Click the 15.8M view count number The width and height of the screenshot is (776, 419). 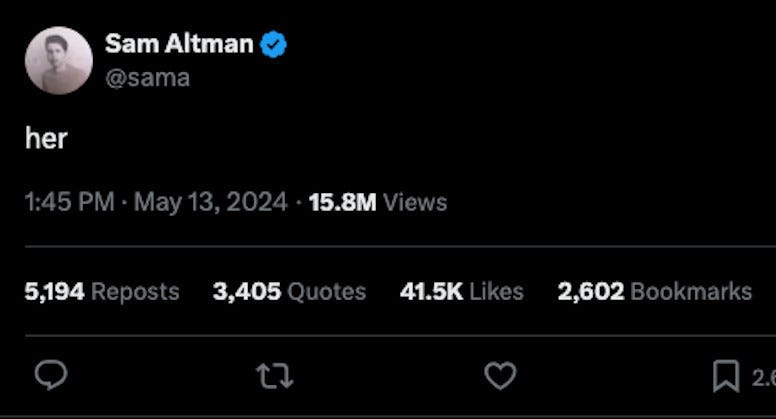342,202
